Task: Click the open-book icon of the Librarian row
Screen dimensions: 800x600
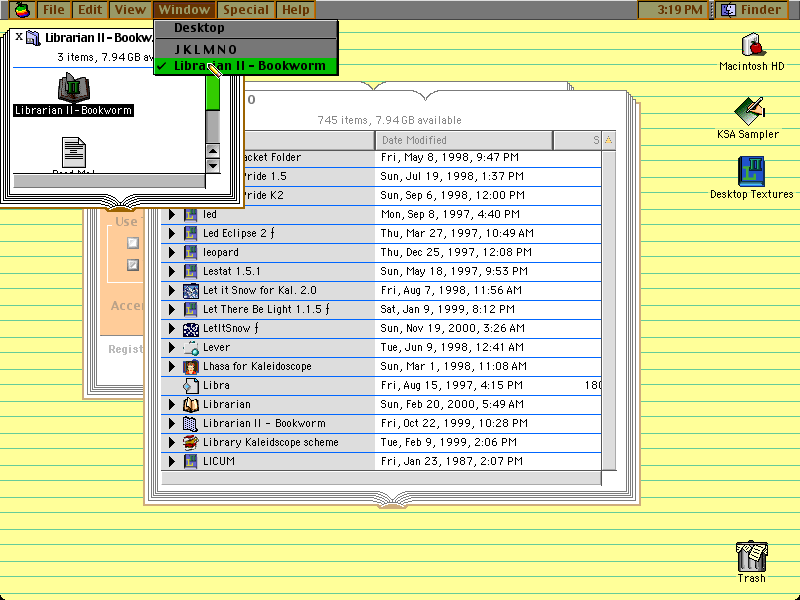Action: 190,405
